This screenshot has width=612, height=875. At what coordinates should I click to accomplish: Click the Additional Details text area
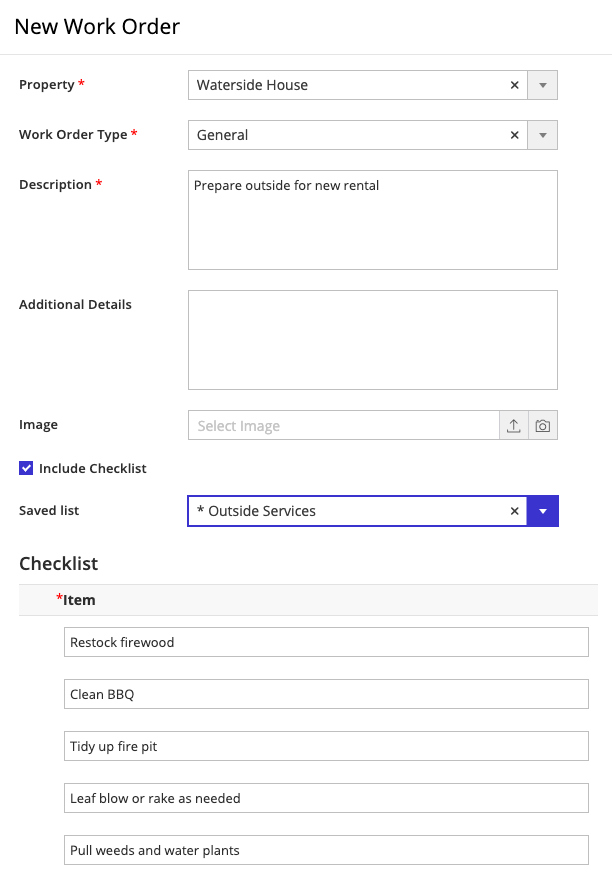pyautogui.click(x=372, y=340)
